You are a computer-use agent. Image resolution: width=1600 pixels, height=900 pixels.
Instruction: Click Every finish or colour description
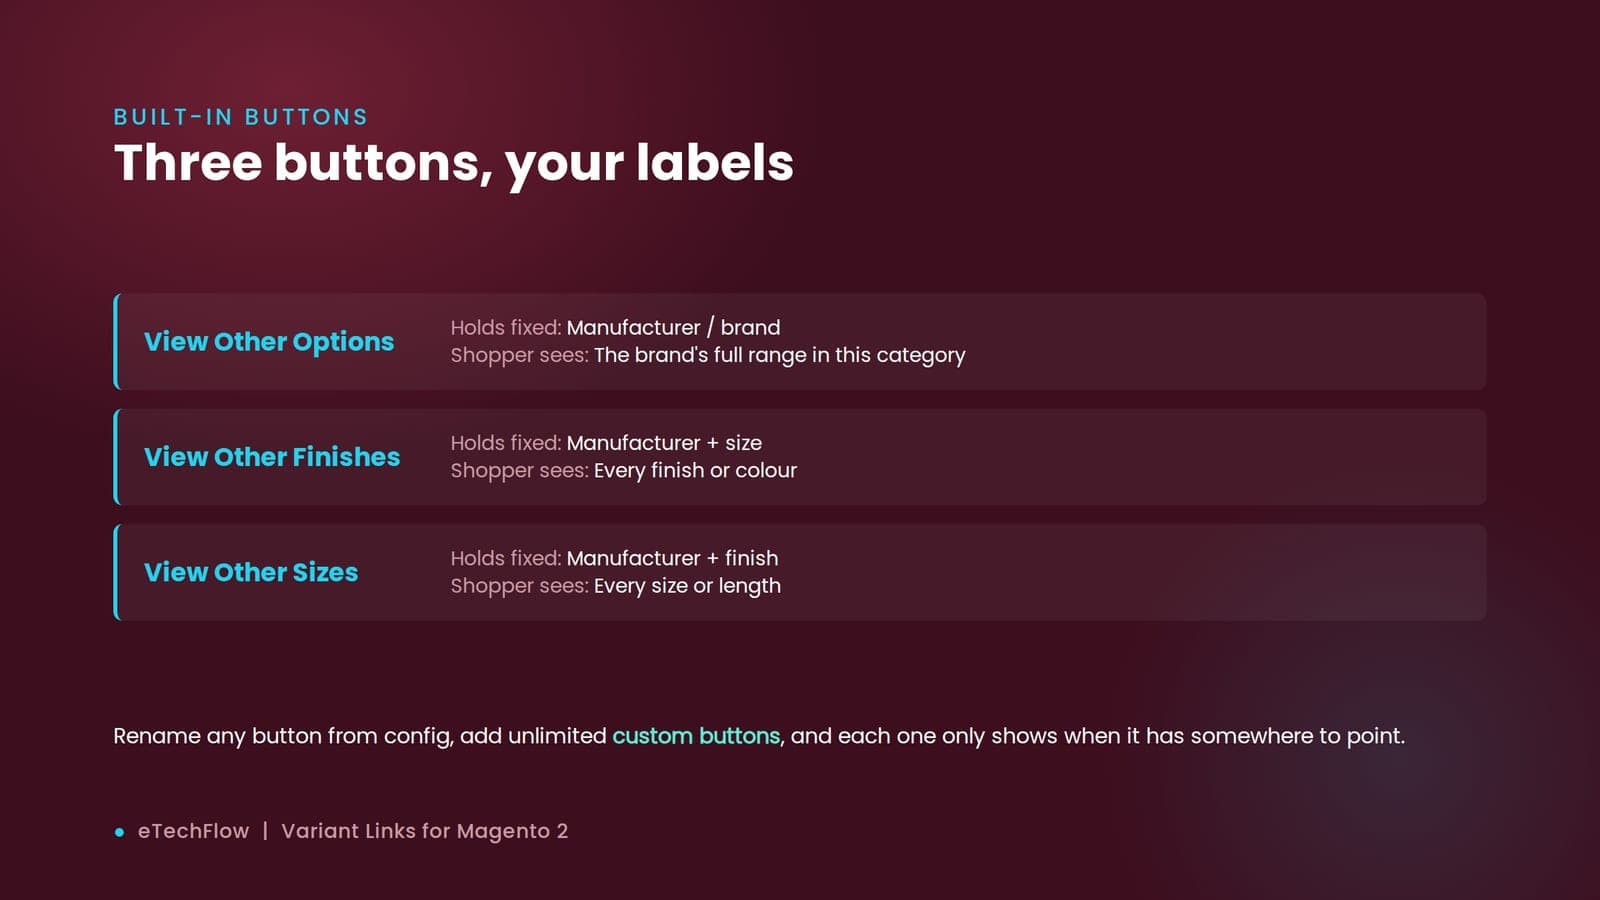(x=695, y=470)
